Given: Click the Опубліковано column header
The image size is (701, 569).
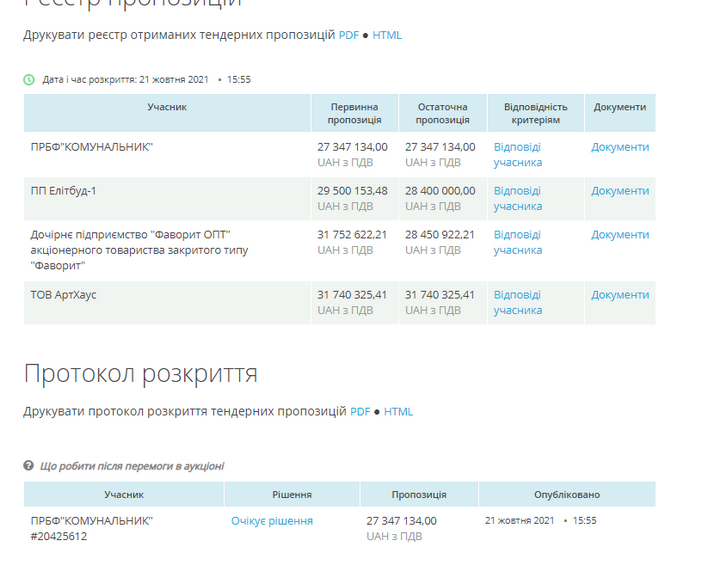Looking at the screenshot, I should 567,495.
